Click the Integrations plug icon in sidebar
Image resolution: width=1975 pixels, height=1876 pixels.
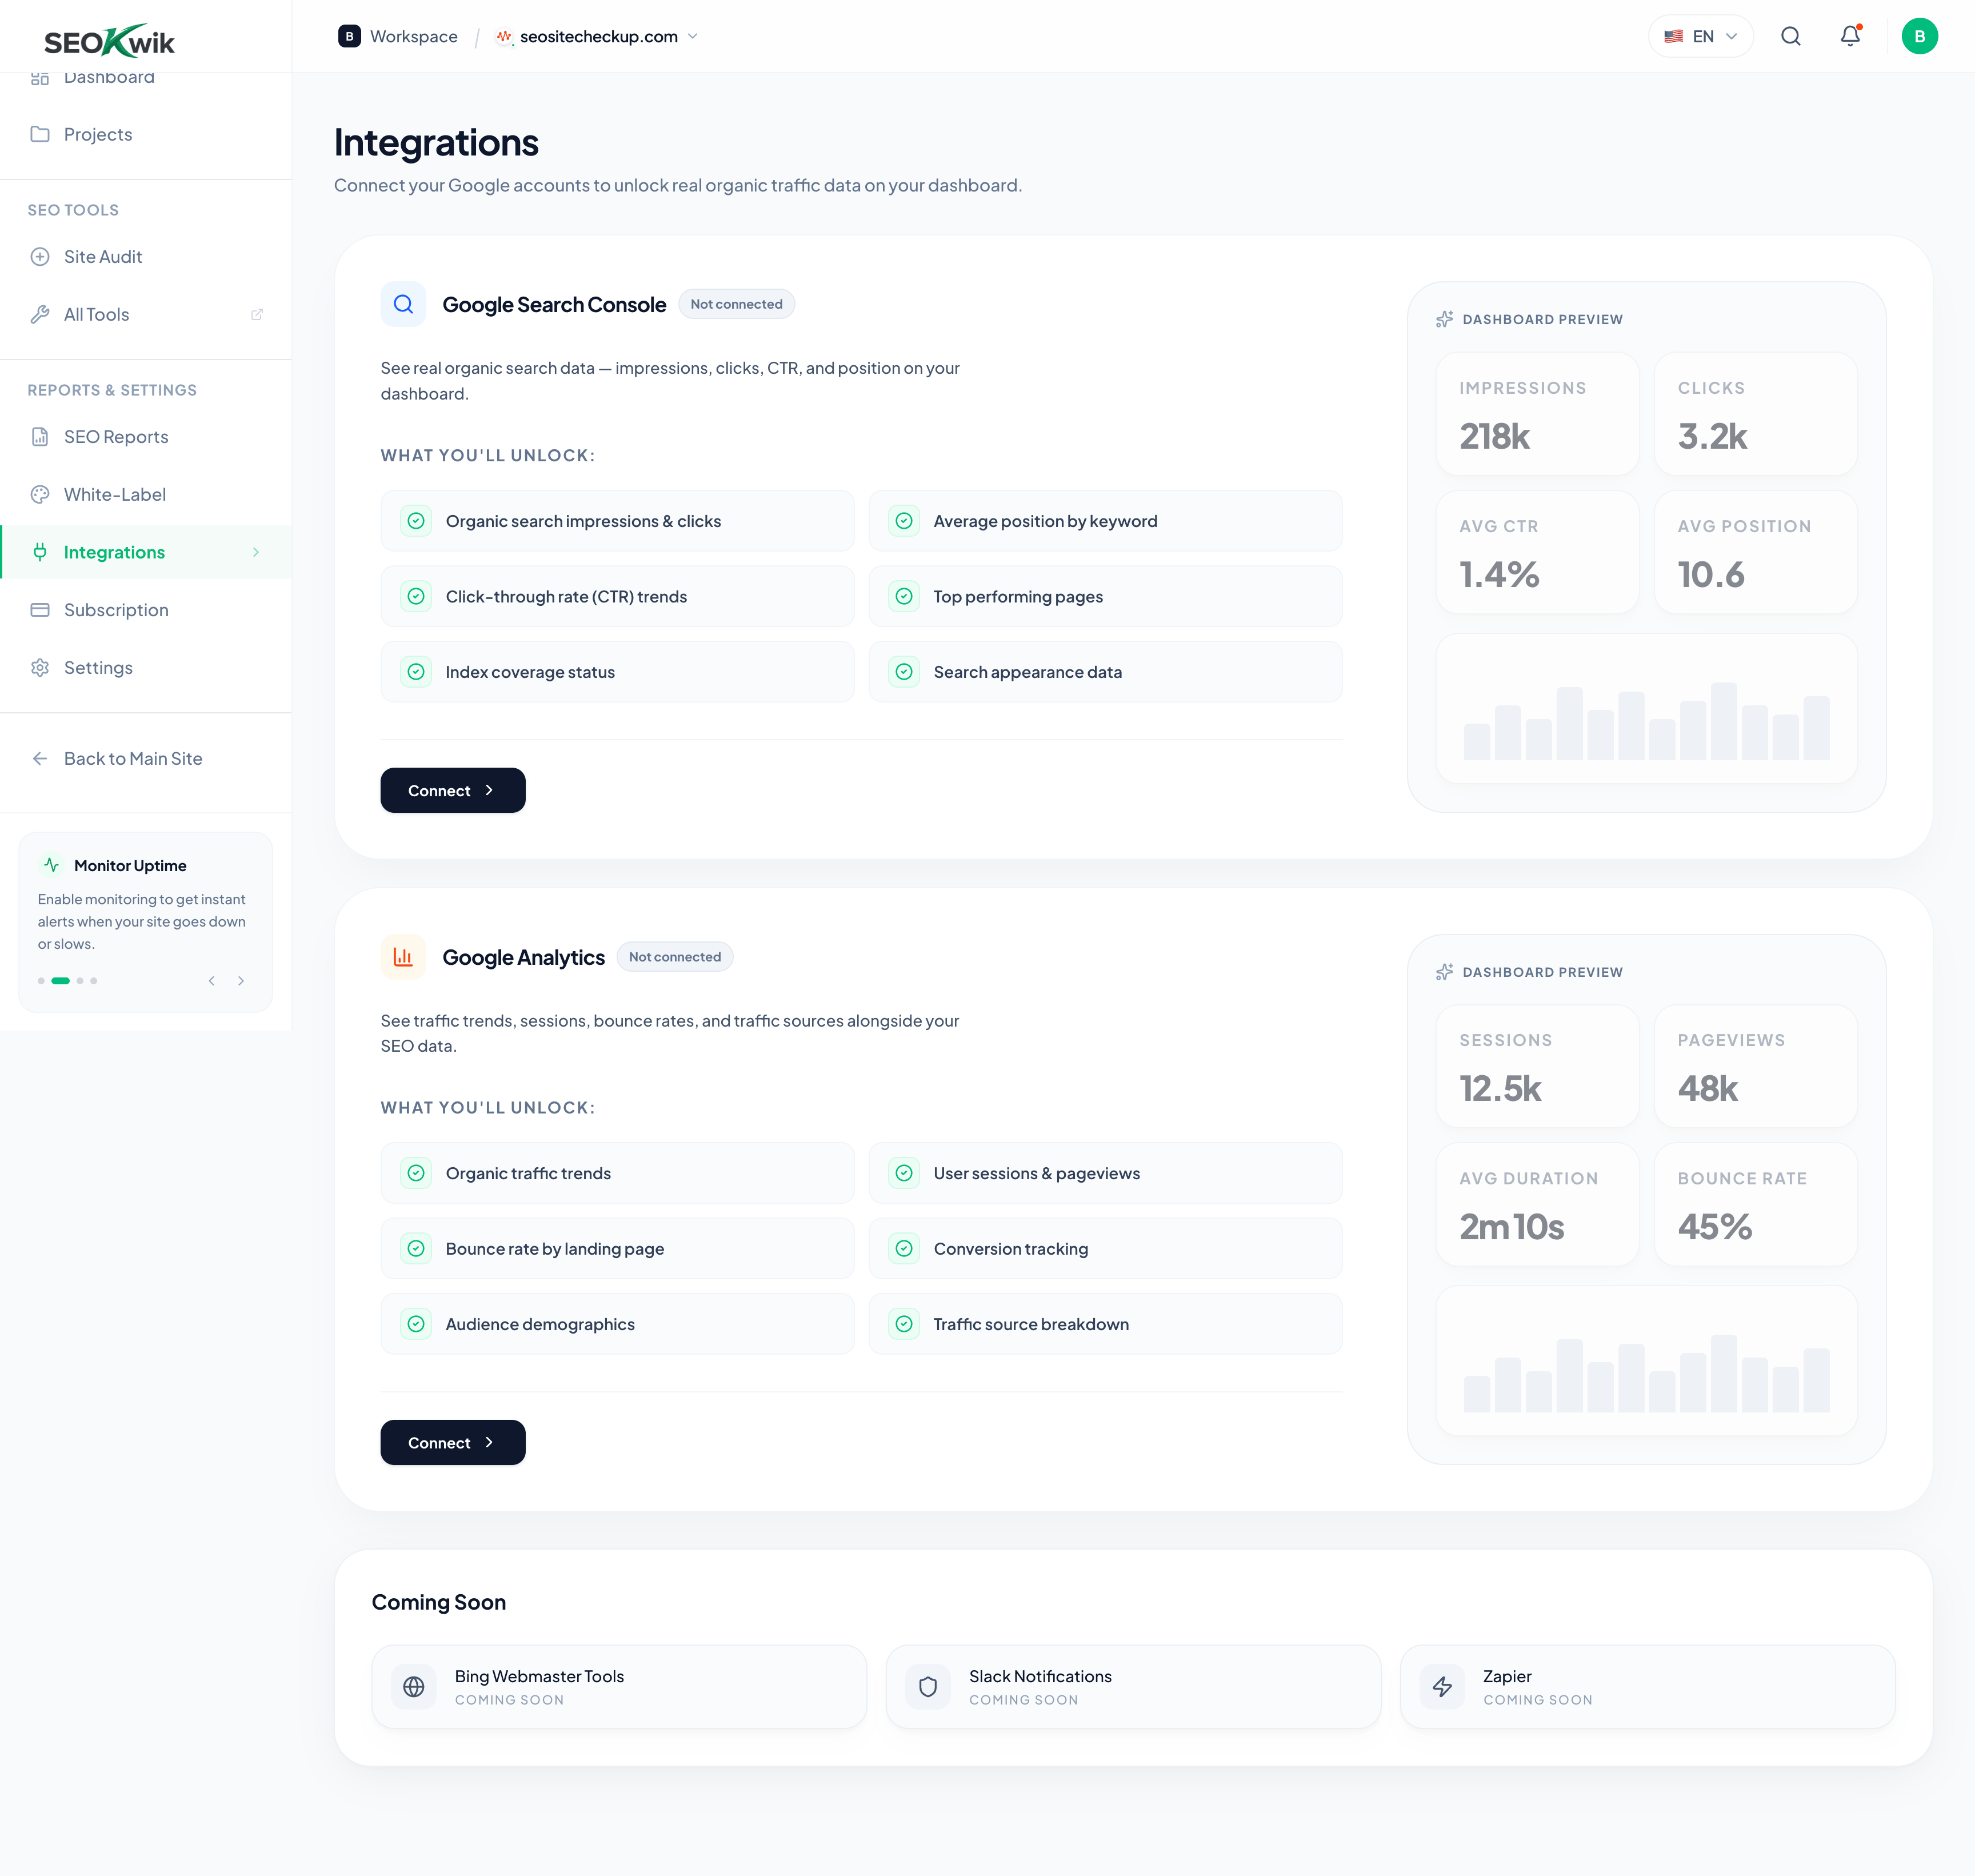40,552
